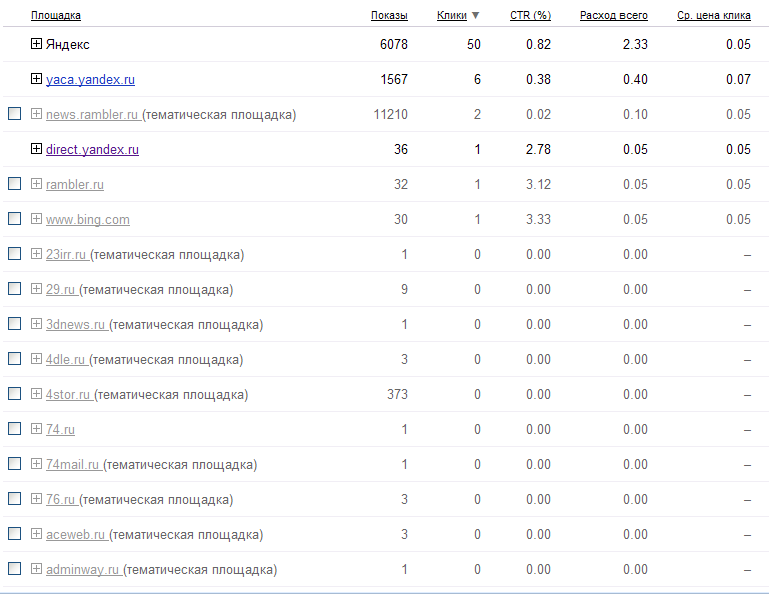Open the 4dle.ru link

tap(66, 360)
